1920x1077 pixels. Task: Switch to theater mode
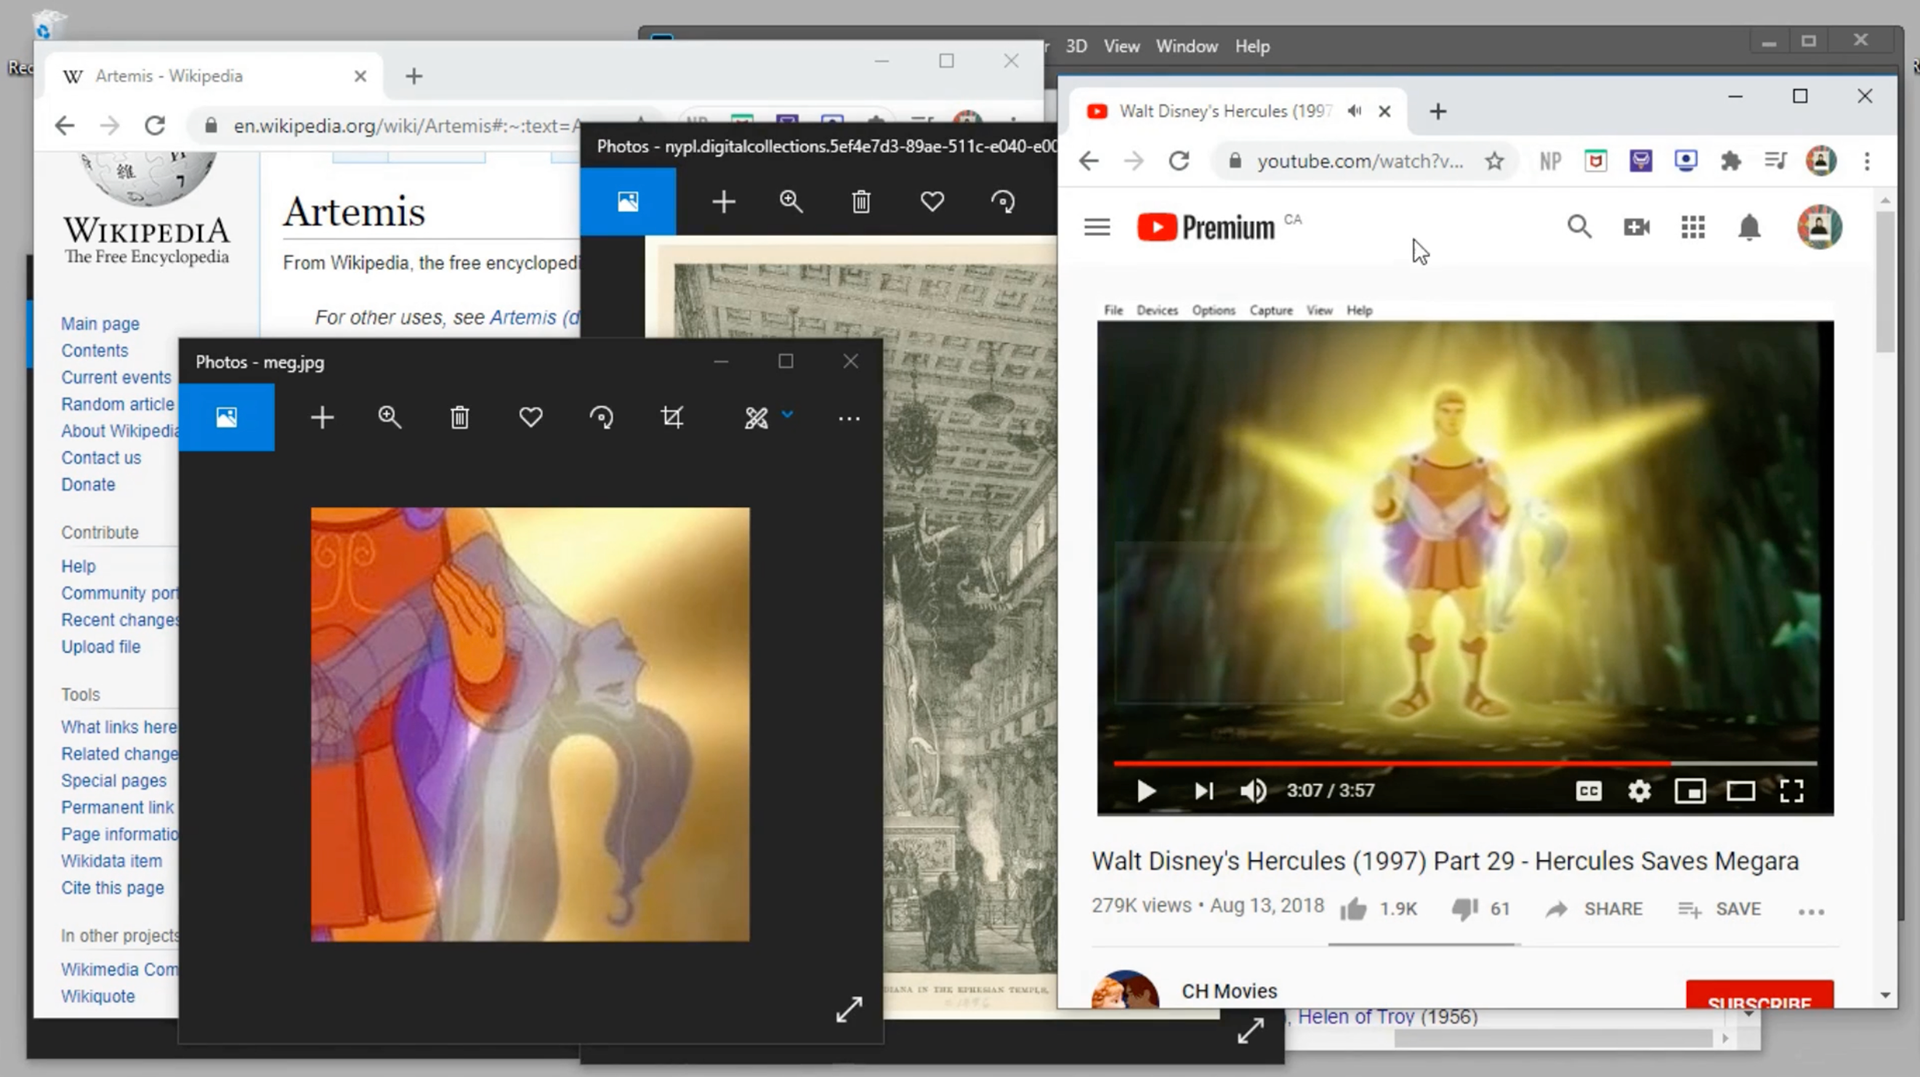click(1741, 791)
